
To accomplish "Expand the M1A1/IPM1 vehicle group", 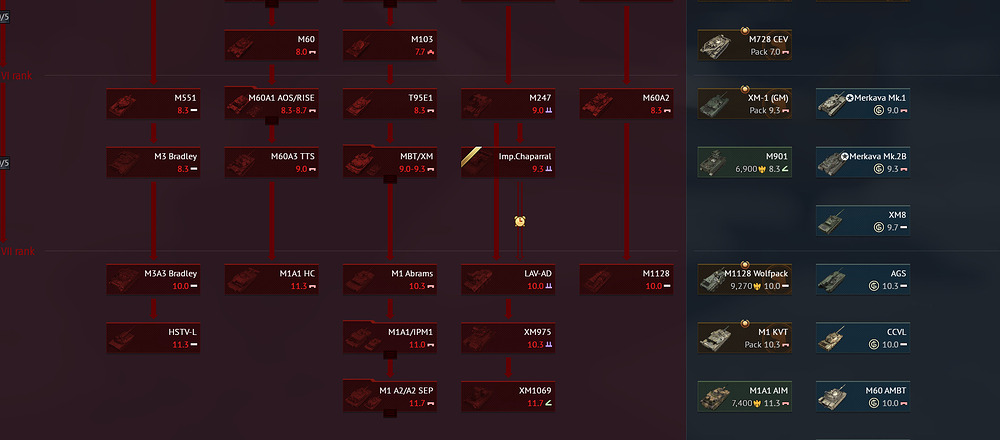I will pos(390,355).
